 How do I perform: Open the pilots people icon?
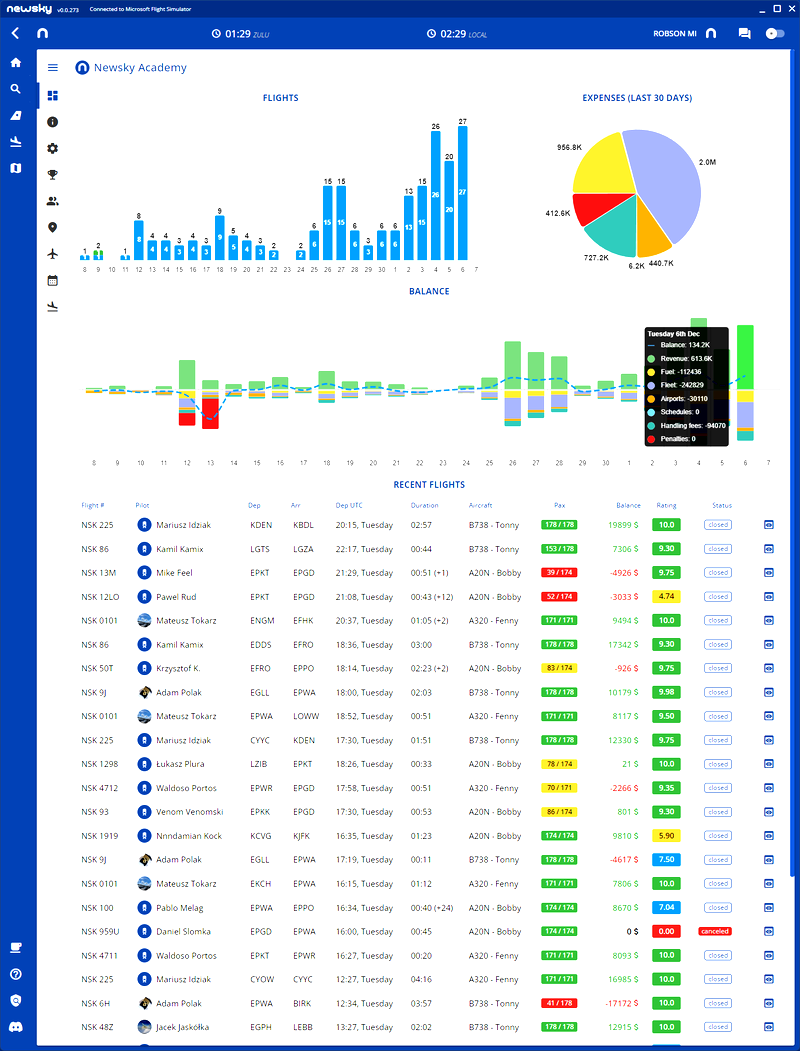[52, 200]
